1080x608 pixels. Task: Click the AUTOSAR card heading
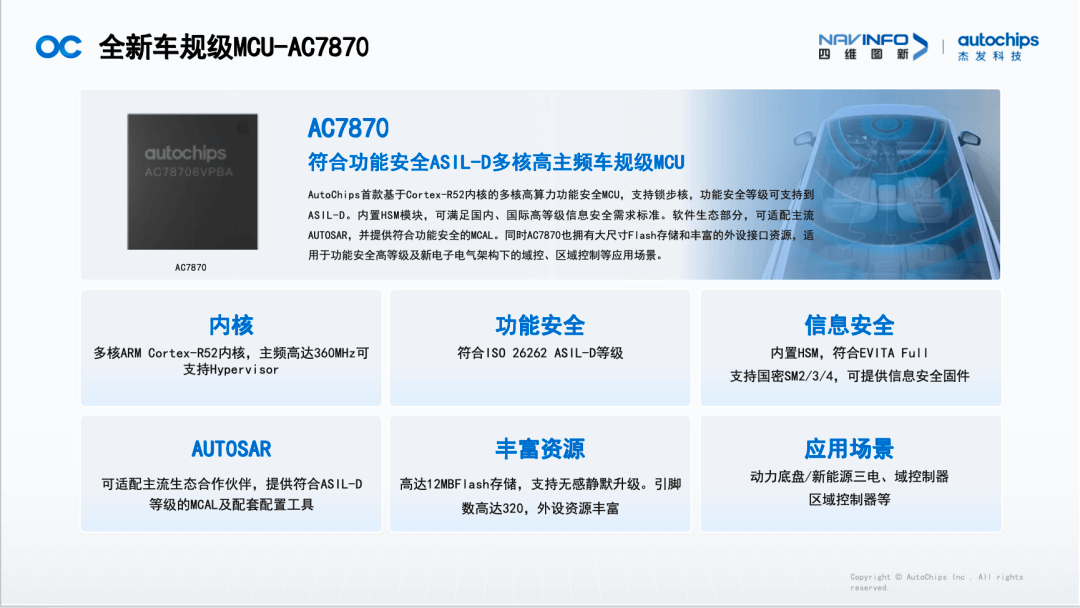(x=230, y=450)
